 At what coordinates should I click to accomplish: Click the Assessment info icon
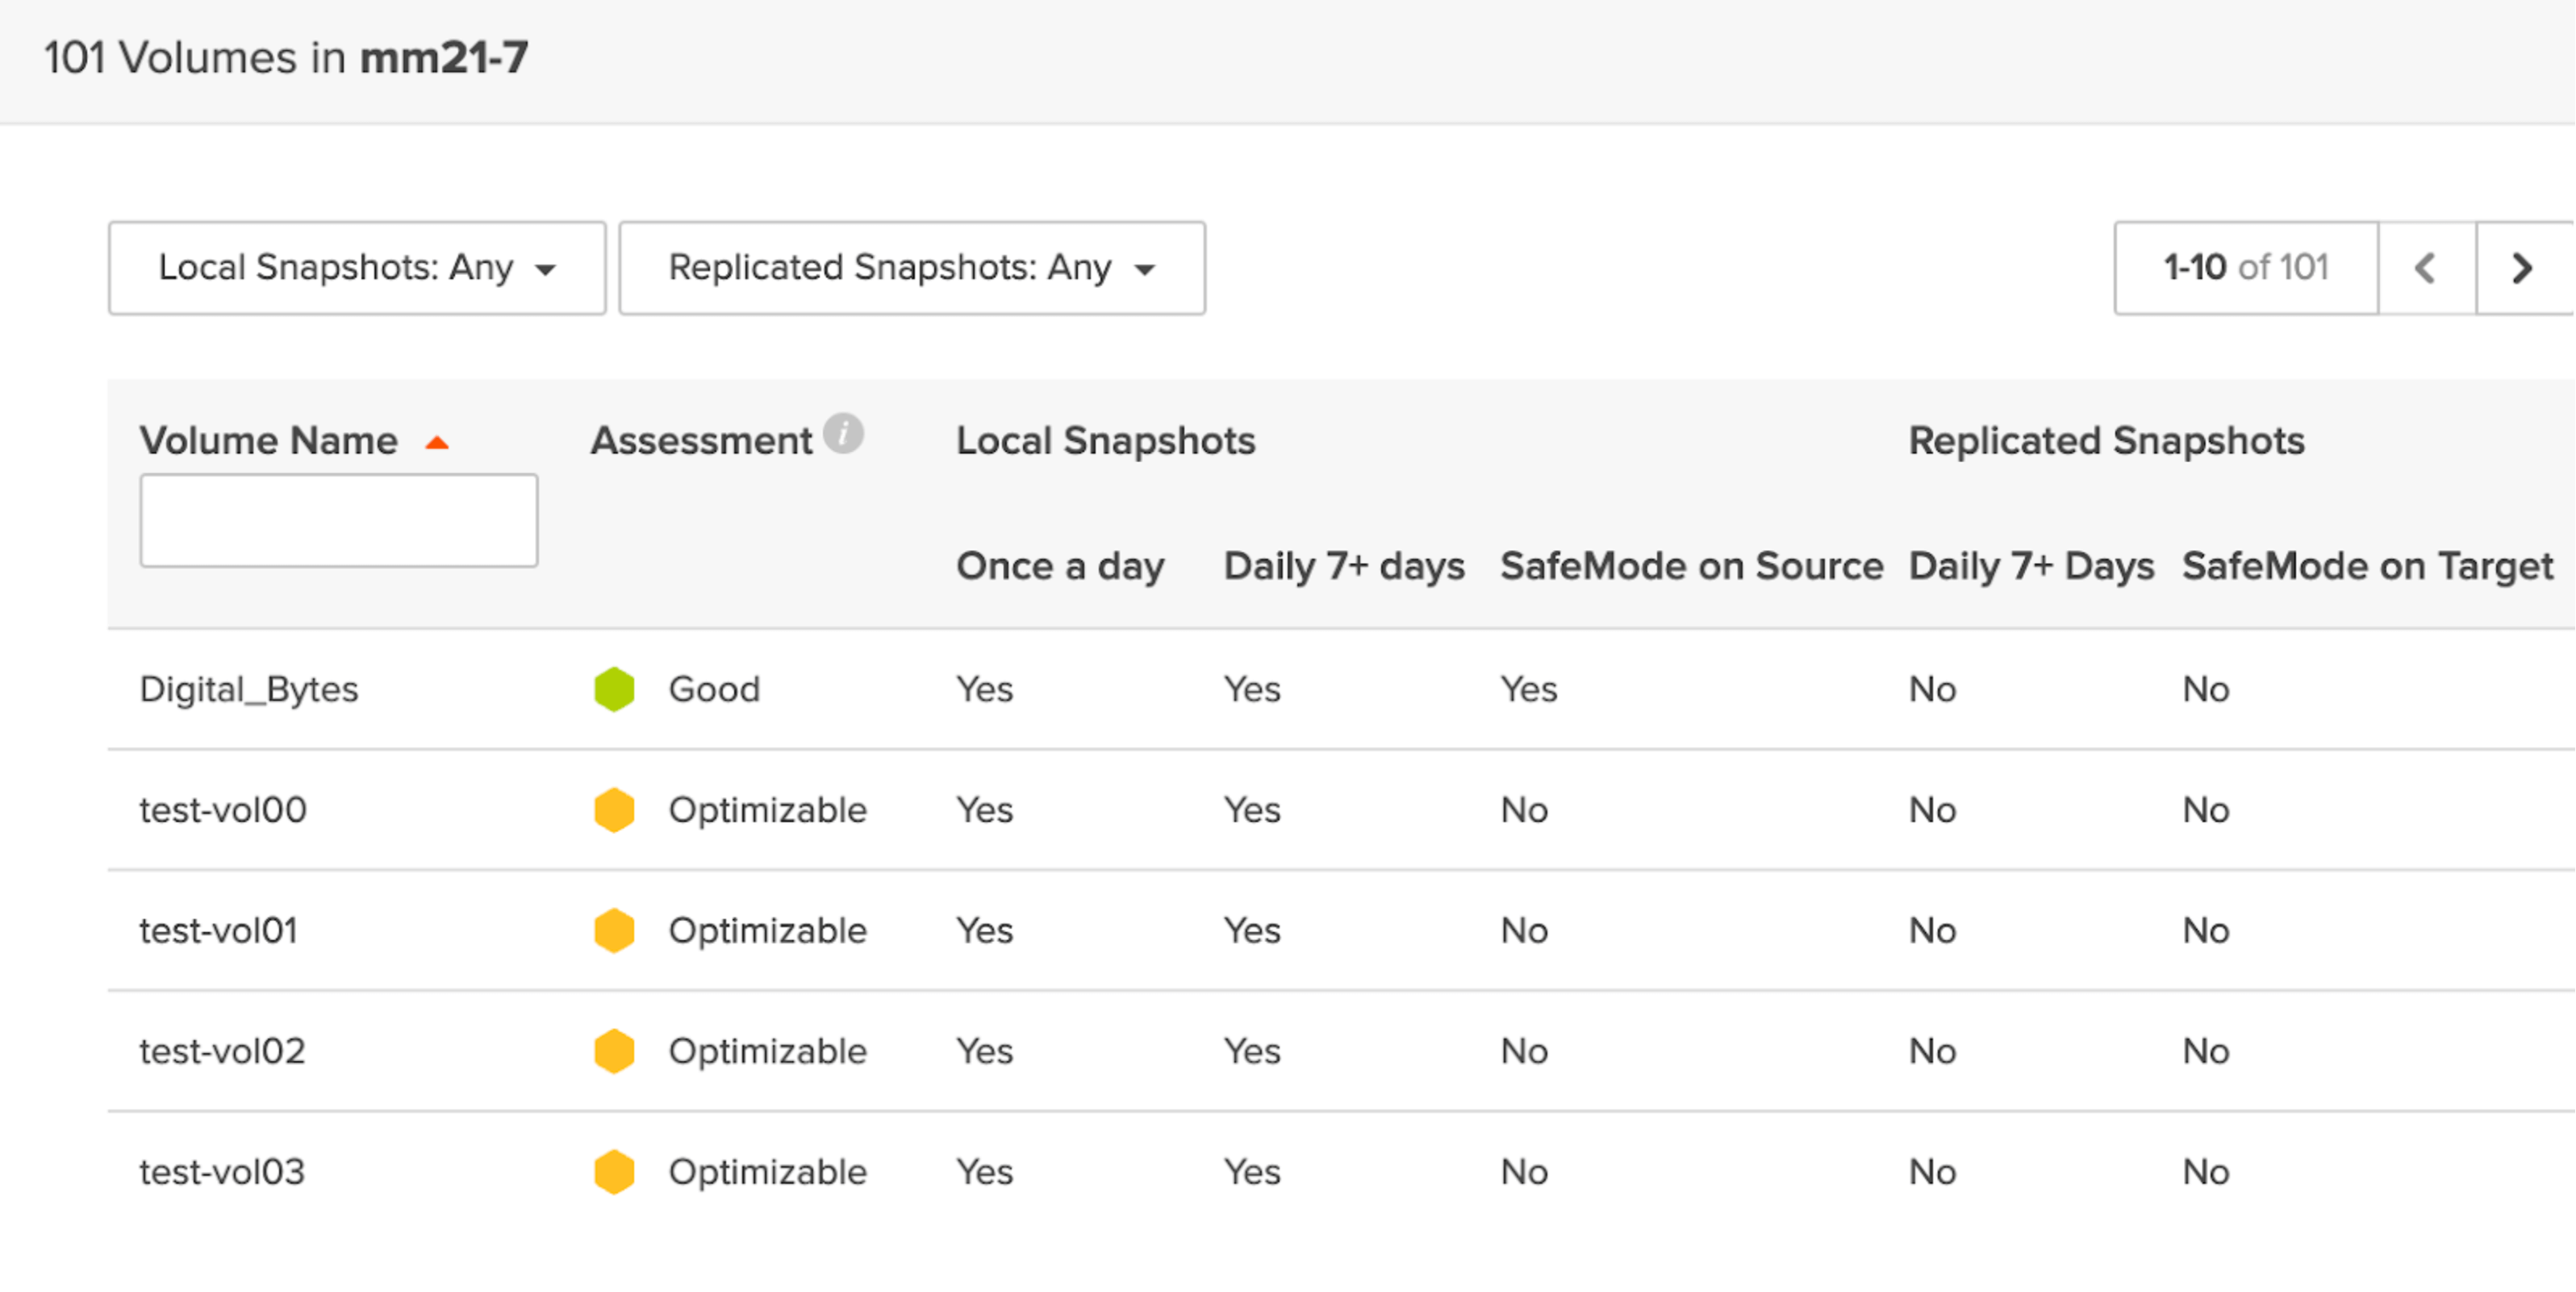[843, 434]
